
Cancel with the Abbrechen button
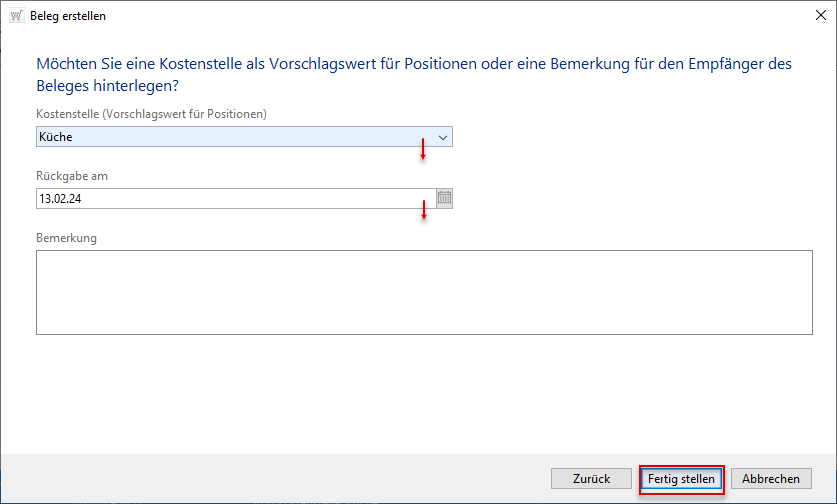tap(771, 479)
